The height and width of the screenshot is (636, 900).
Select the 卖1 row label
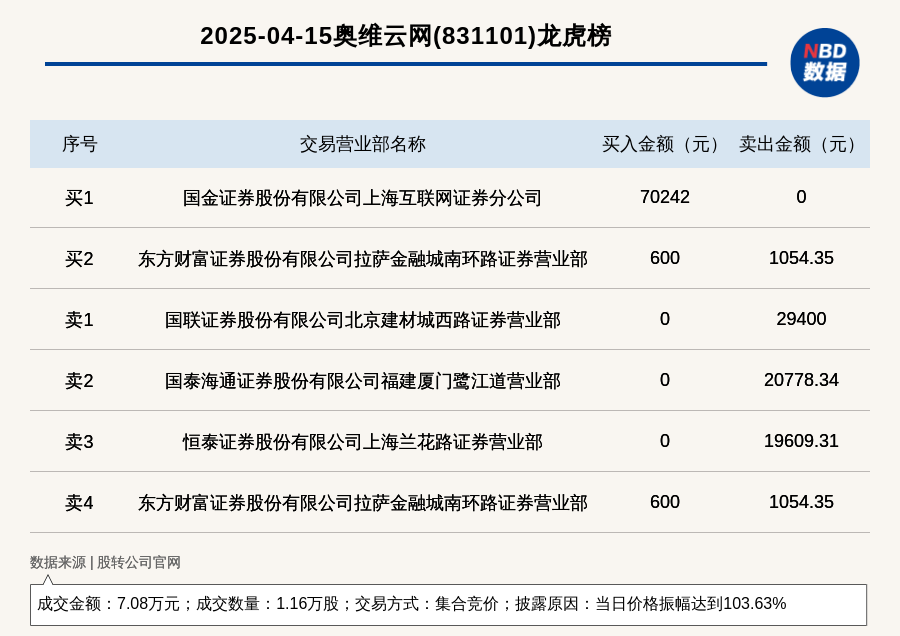79,320
